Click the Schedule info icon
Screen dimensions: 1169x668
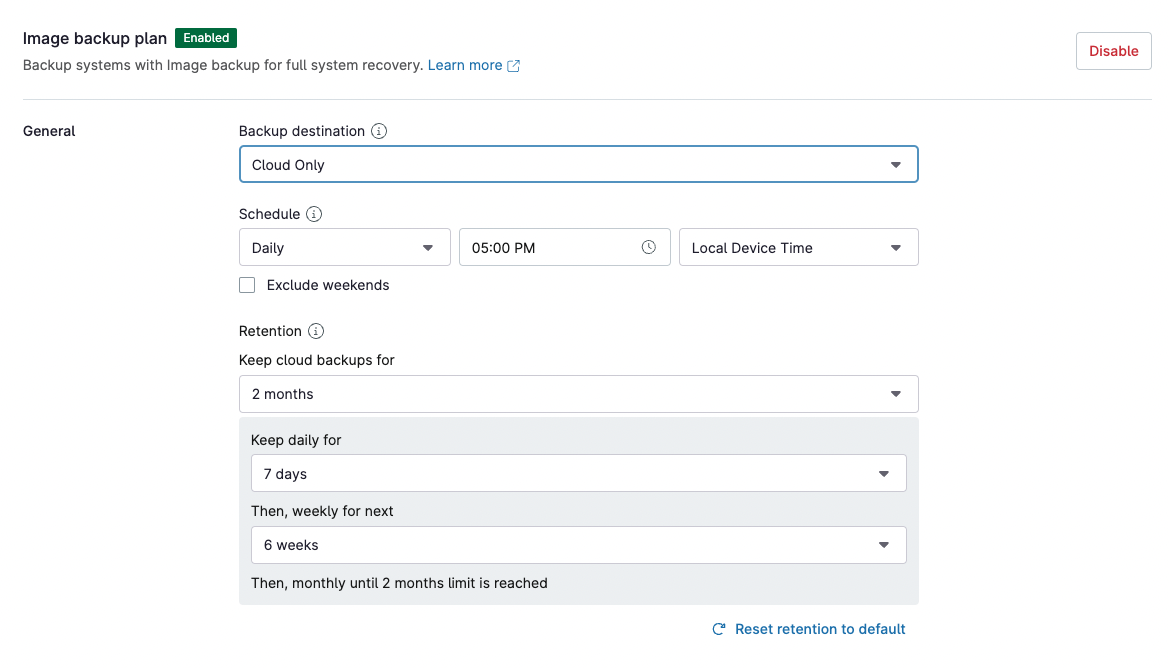pos(311,214)
